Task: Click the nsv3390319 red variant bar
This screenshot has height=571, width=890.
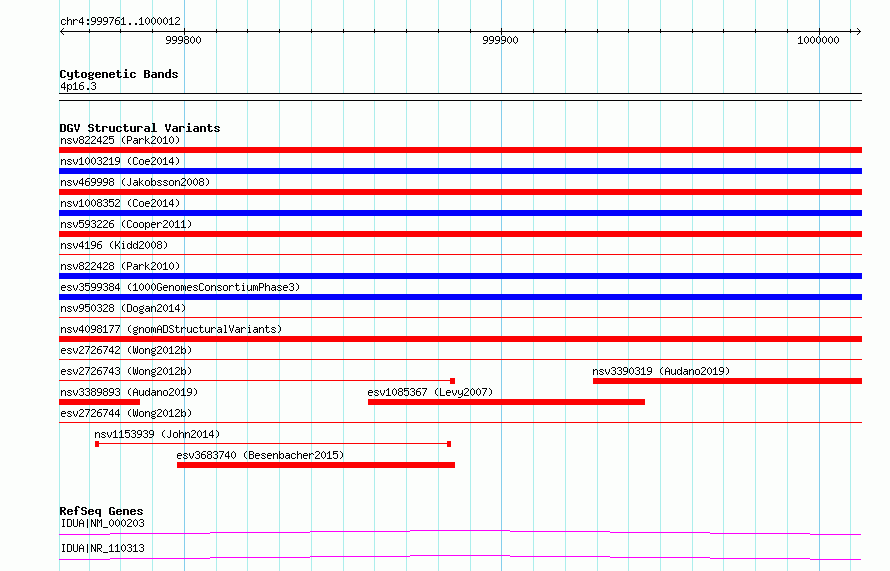Action: 727,381
